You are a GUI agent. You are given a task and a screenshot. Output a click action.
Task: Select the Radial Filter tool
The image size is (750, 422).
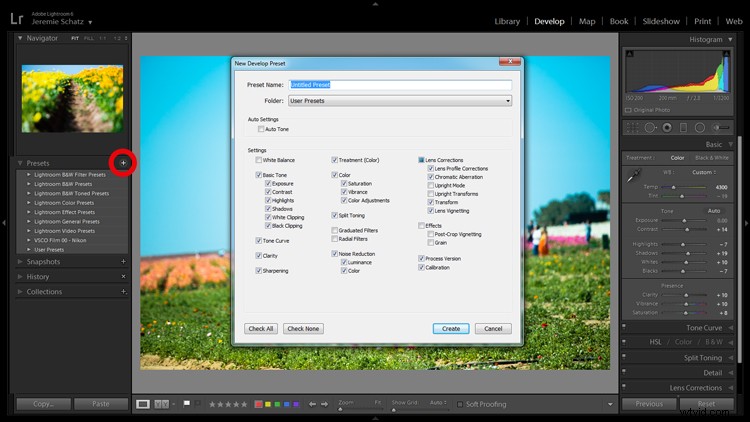[x=700, y=128]
